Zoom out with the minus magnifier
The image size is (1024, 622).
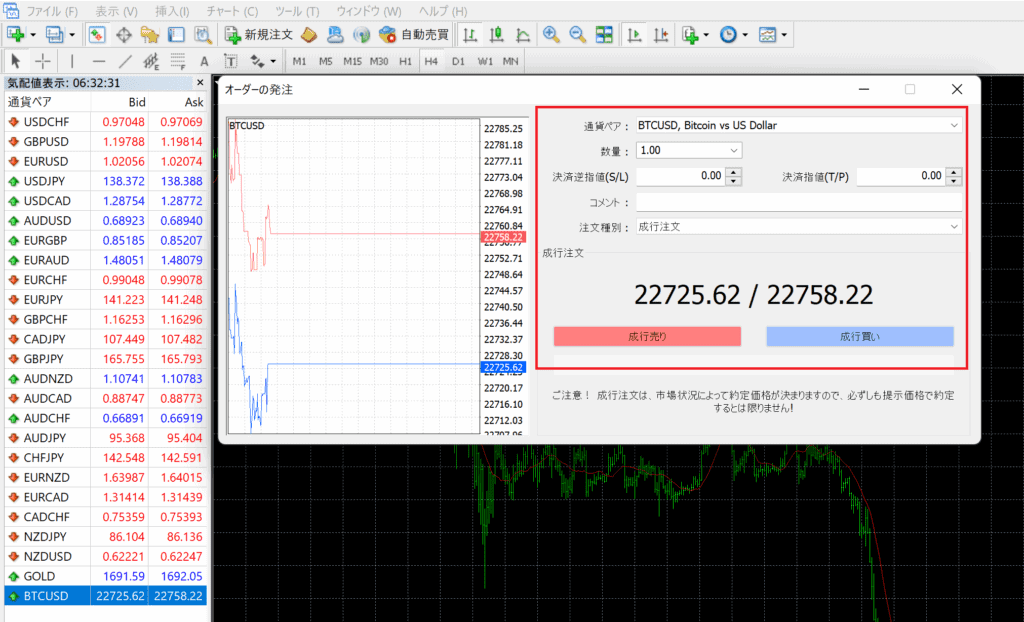(577, 34)
